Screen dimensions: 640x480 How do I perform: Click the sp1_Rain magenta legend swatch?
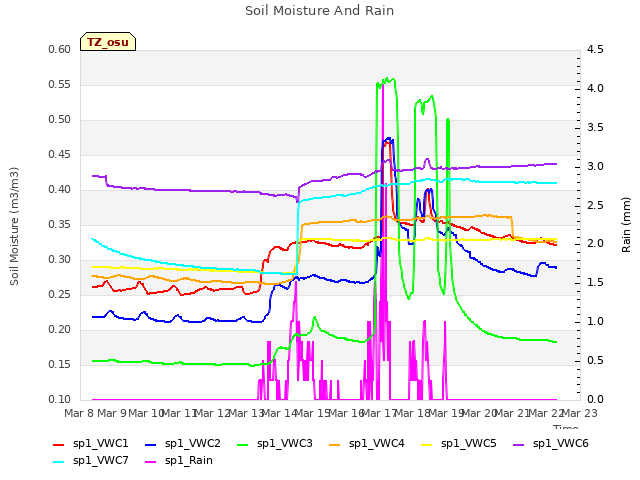151,462
